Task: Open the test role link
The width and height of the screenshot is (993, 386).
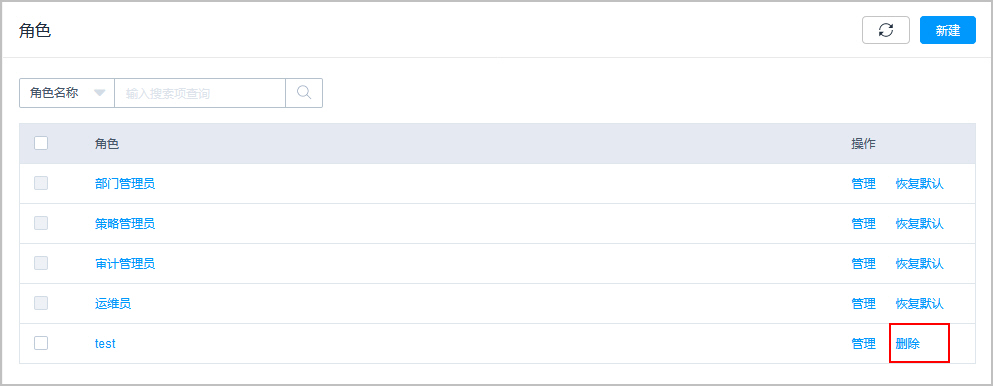Action: point(105,344)
